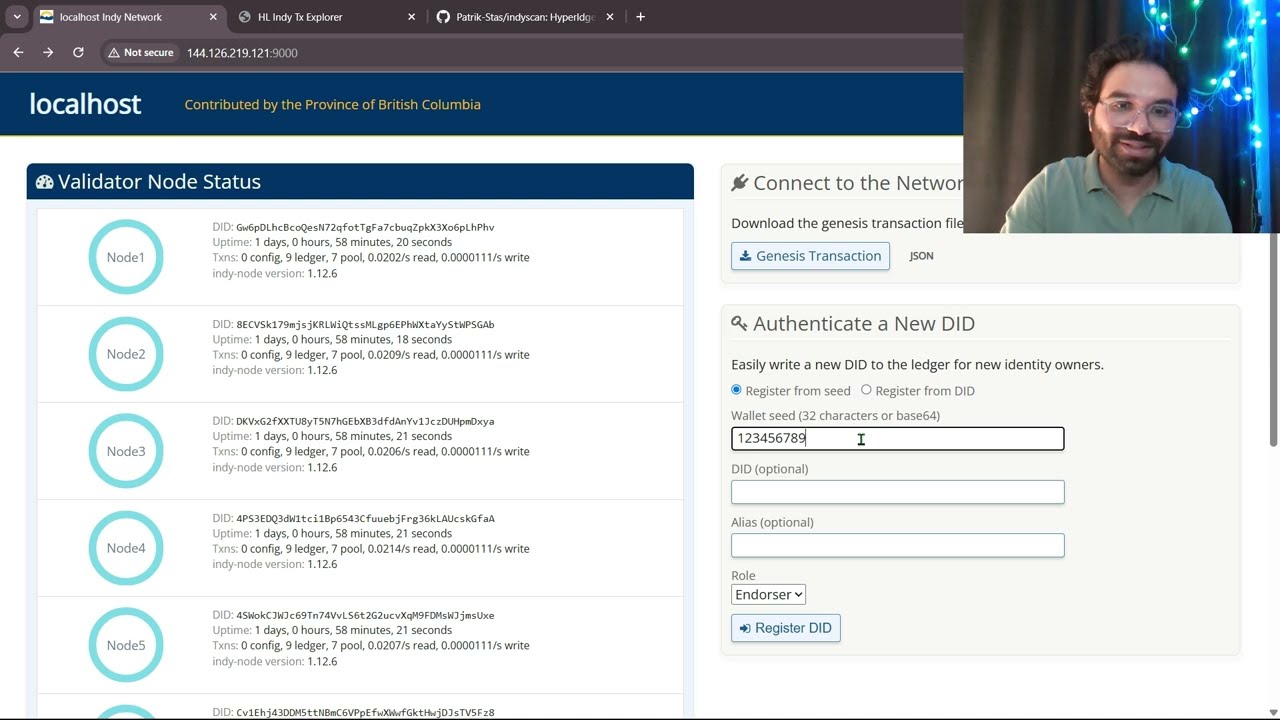Select the Register from seed option
The width and height of the screenshot is (1280, 720).
[x=737, y=390]
